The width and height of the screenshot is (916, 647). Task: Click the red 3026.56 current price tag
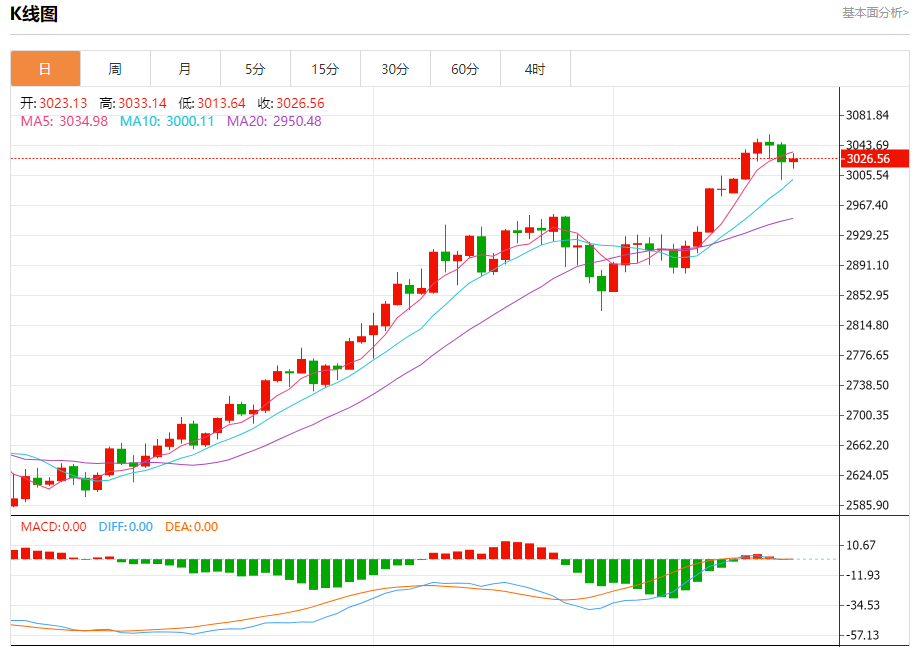pos(875,159)
